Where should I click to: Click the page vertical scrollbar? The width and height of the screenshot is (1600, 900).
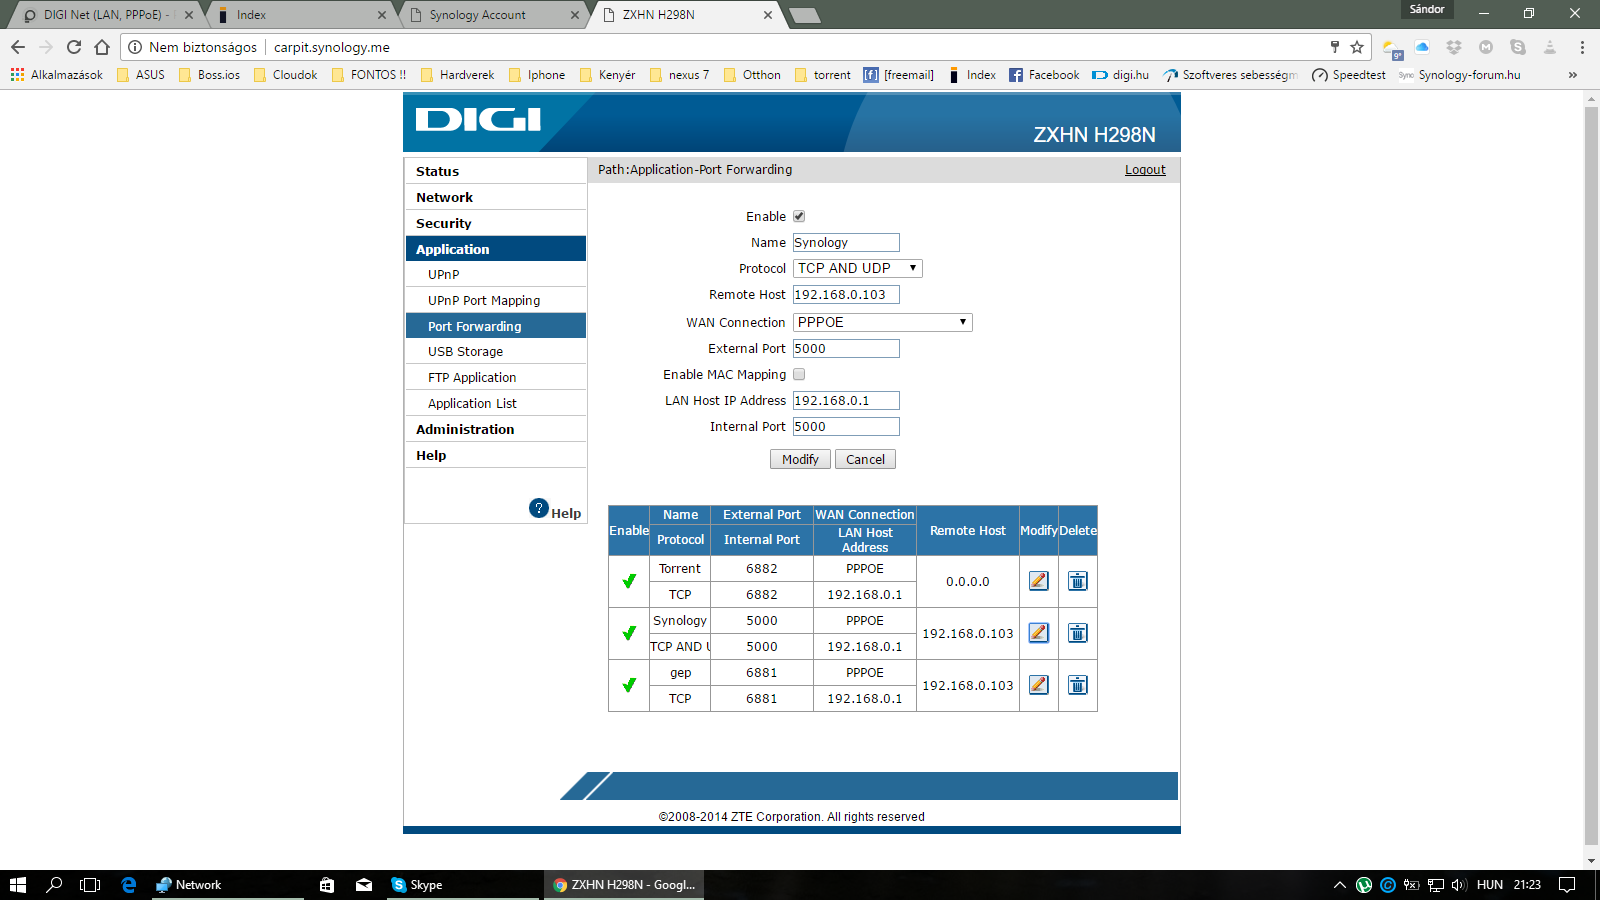pos(1591,475)
